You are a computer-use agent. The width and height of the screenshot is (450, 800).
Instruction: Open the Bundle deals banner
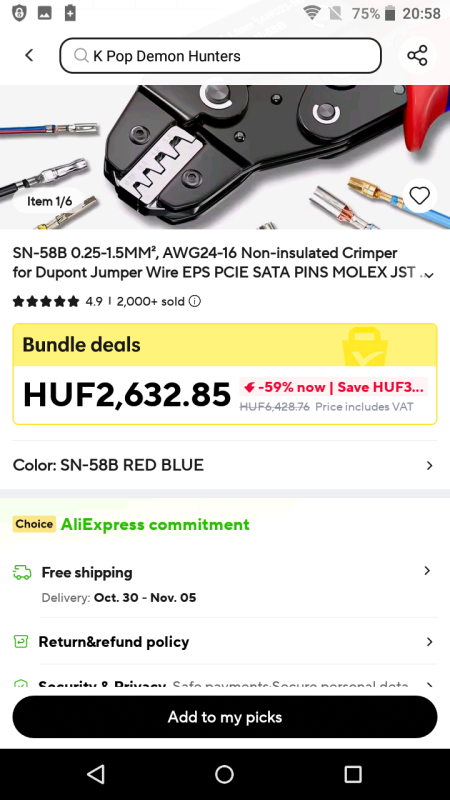tap(224, 345)
